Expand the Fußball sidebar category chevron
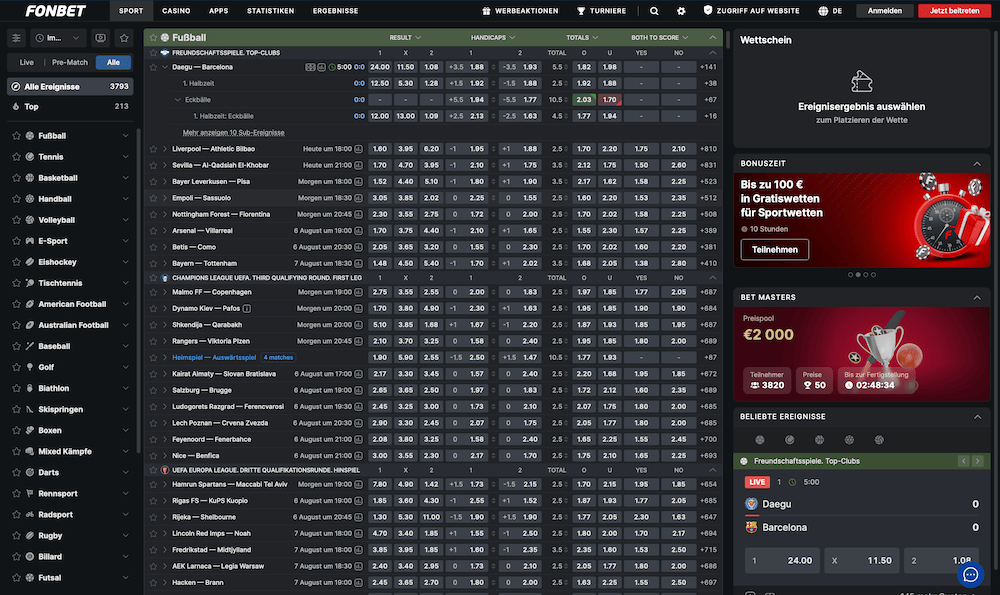1000x595 pixels. (125, 136)
